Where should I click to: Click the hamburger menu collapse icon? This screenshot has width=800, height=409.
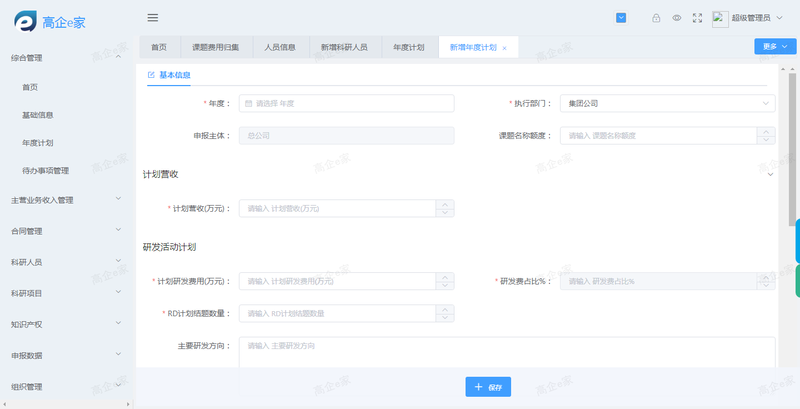(x=153, y=17)
